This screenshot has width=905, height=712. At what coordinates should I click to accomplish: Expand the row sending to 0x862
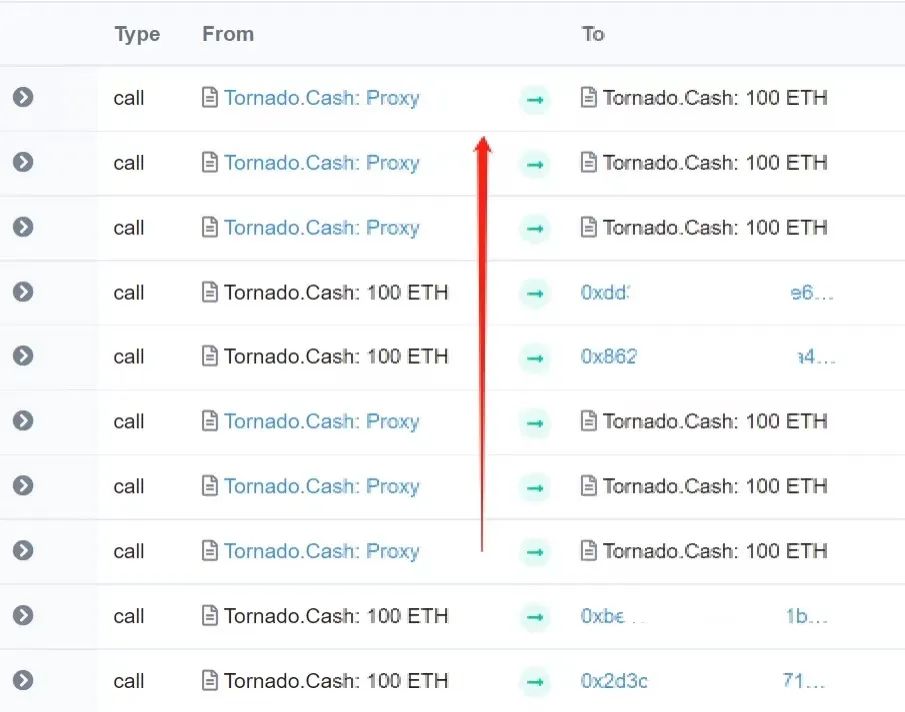22,357
